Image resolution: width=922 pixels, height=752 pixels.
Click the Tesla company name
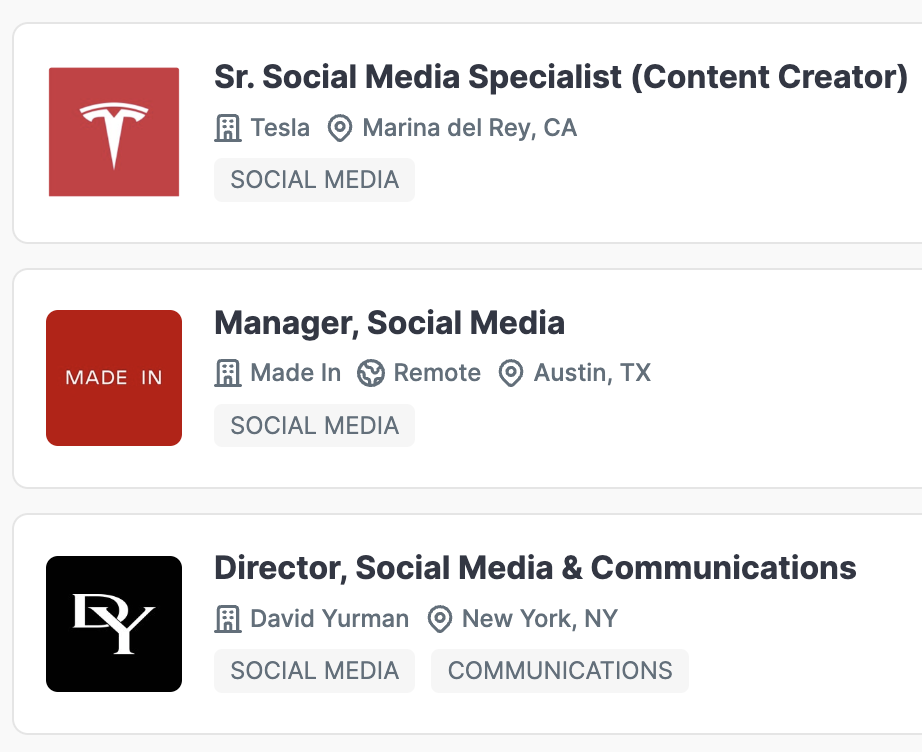tap(280, 128)
